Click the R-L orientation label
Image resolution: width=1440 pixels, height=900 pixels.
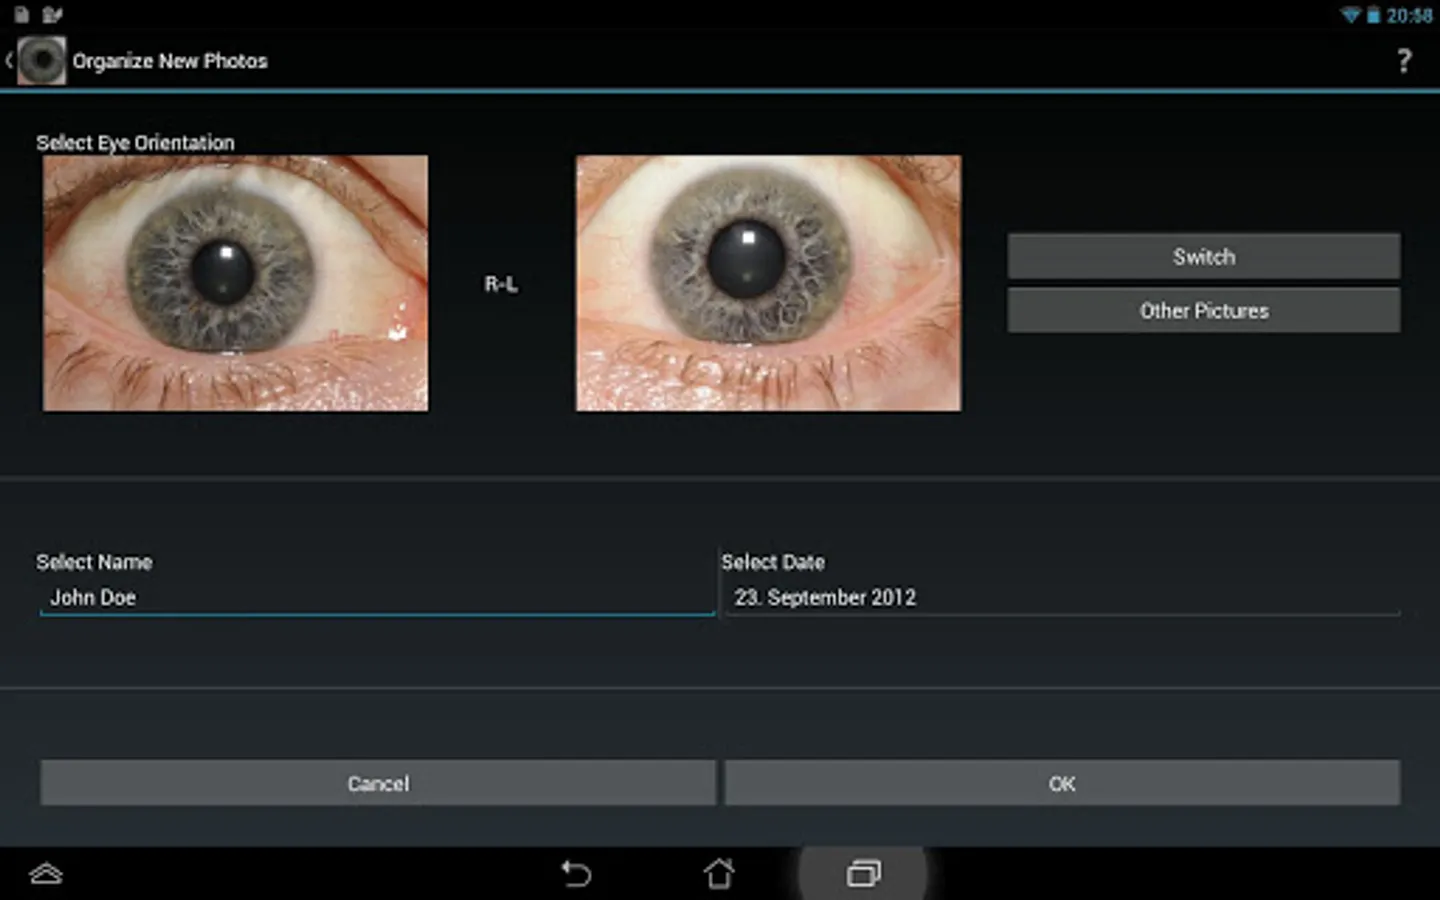pyautogui.click(x=501, y=284)
